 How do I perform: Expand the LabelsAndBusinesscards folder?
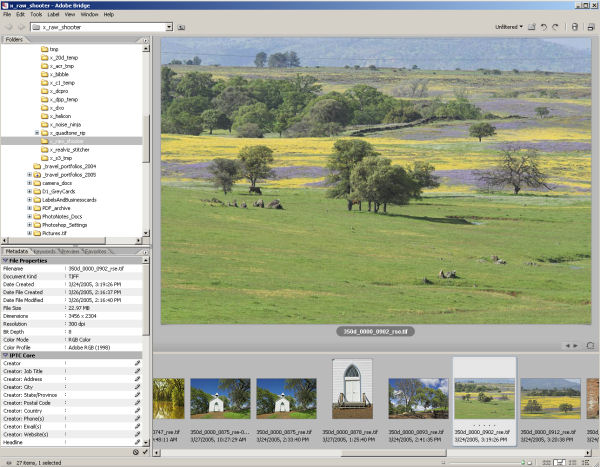[29, 200]
